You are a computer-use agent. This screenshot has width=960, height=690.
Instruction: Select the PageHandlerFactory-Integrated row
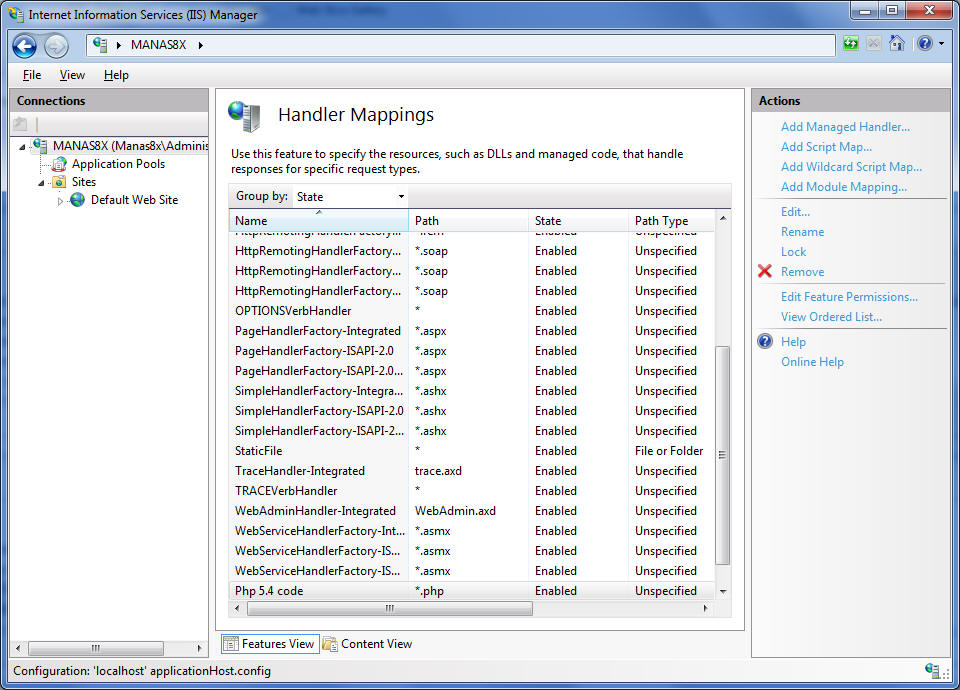[471, 331]
